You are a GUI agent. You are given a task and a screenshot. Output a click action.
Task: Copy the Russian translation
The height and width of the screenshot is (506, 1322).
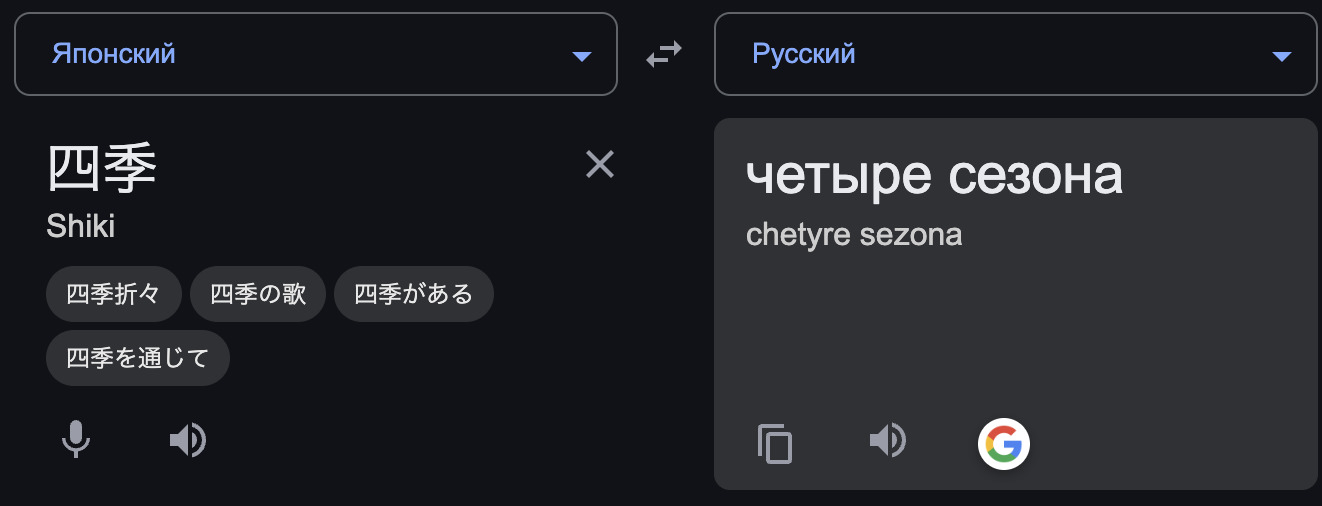(775, 444)
